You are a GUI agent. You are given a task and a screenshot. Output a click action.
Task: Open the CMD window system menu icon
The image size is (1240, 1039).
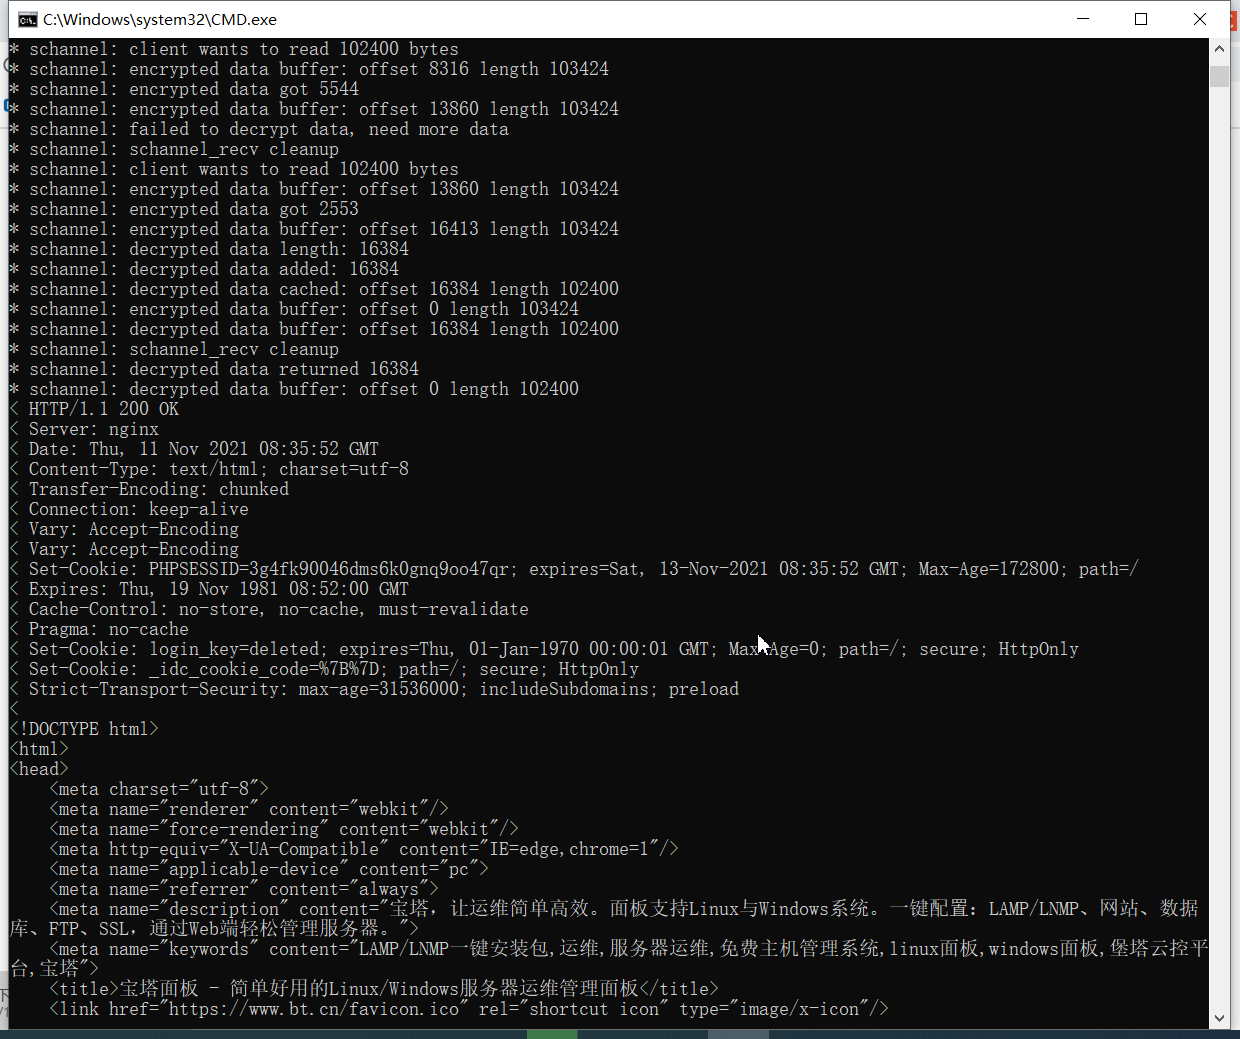point(27,19)
